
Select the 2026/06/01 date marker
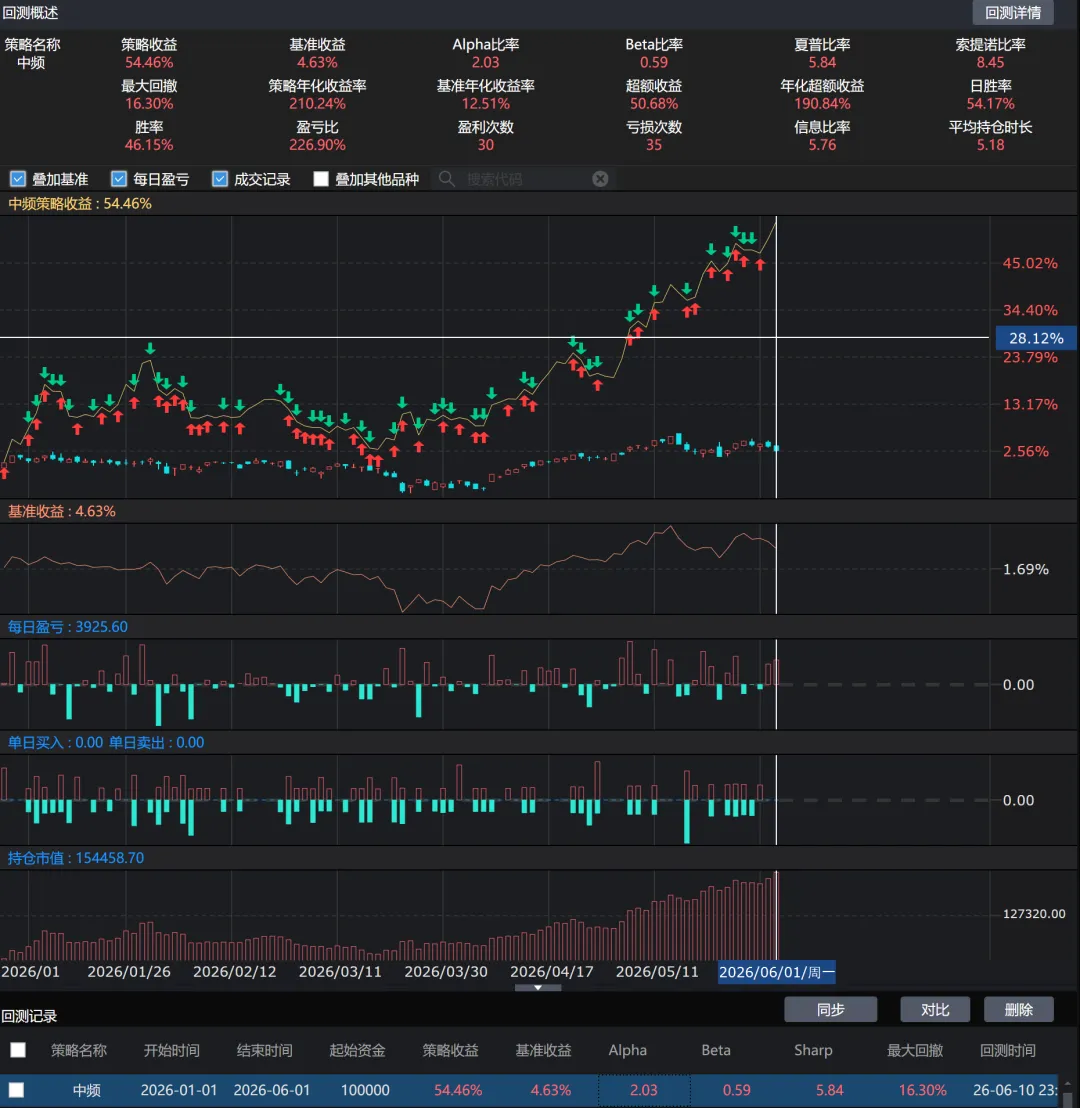pyautogui.click(x=776, y=972)
